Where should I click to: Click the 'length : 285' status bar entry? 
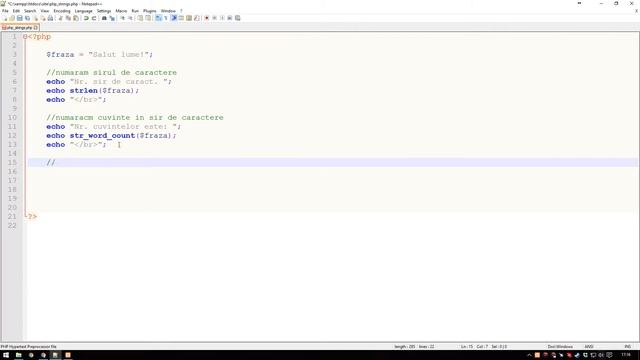point(404,347)
